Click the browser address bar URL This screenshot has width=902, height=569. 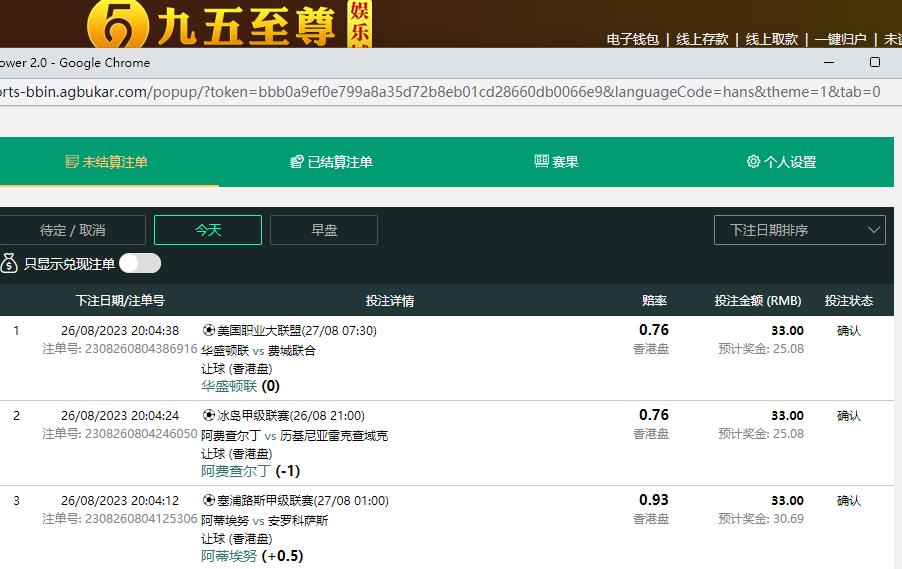[x=440, y=92]
